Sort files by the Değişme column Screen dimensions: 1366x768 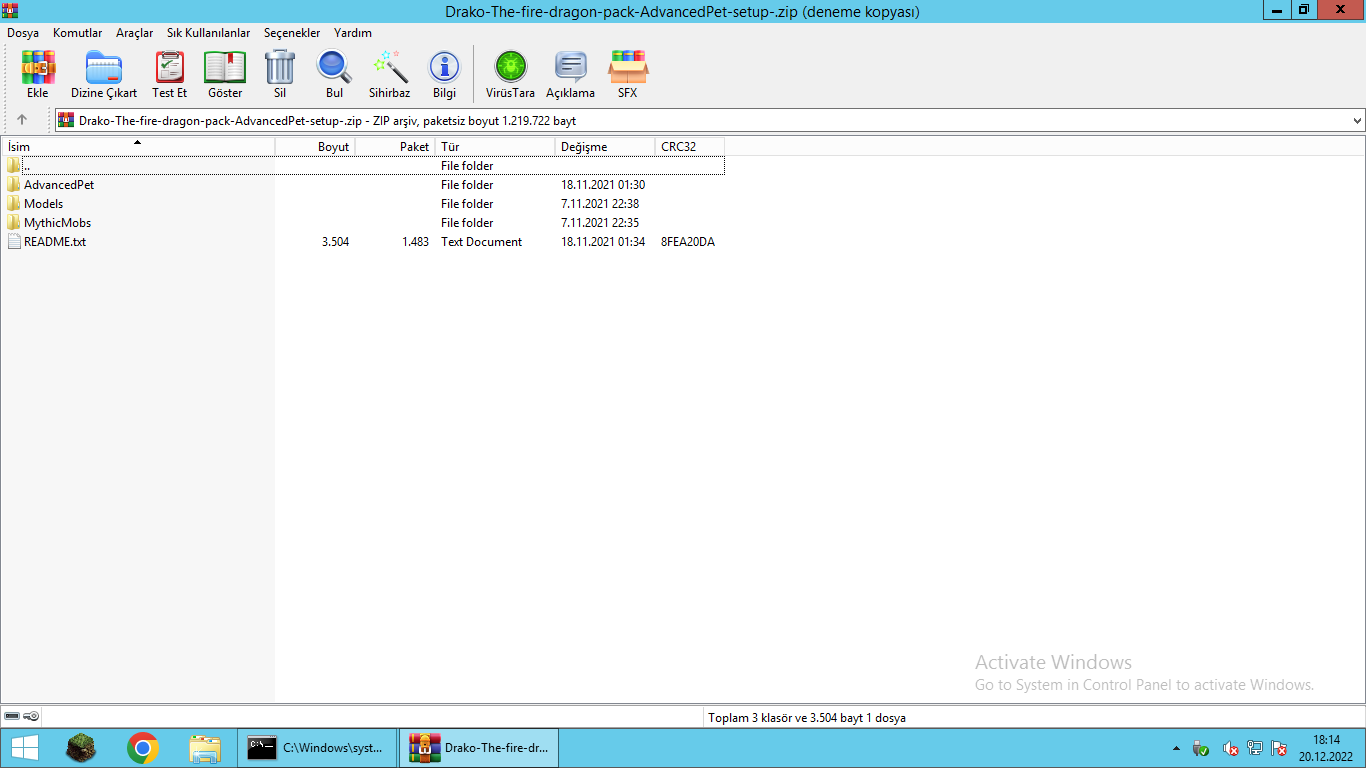[605, 147]
